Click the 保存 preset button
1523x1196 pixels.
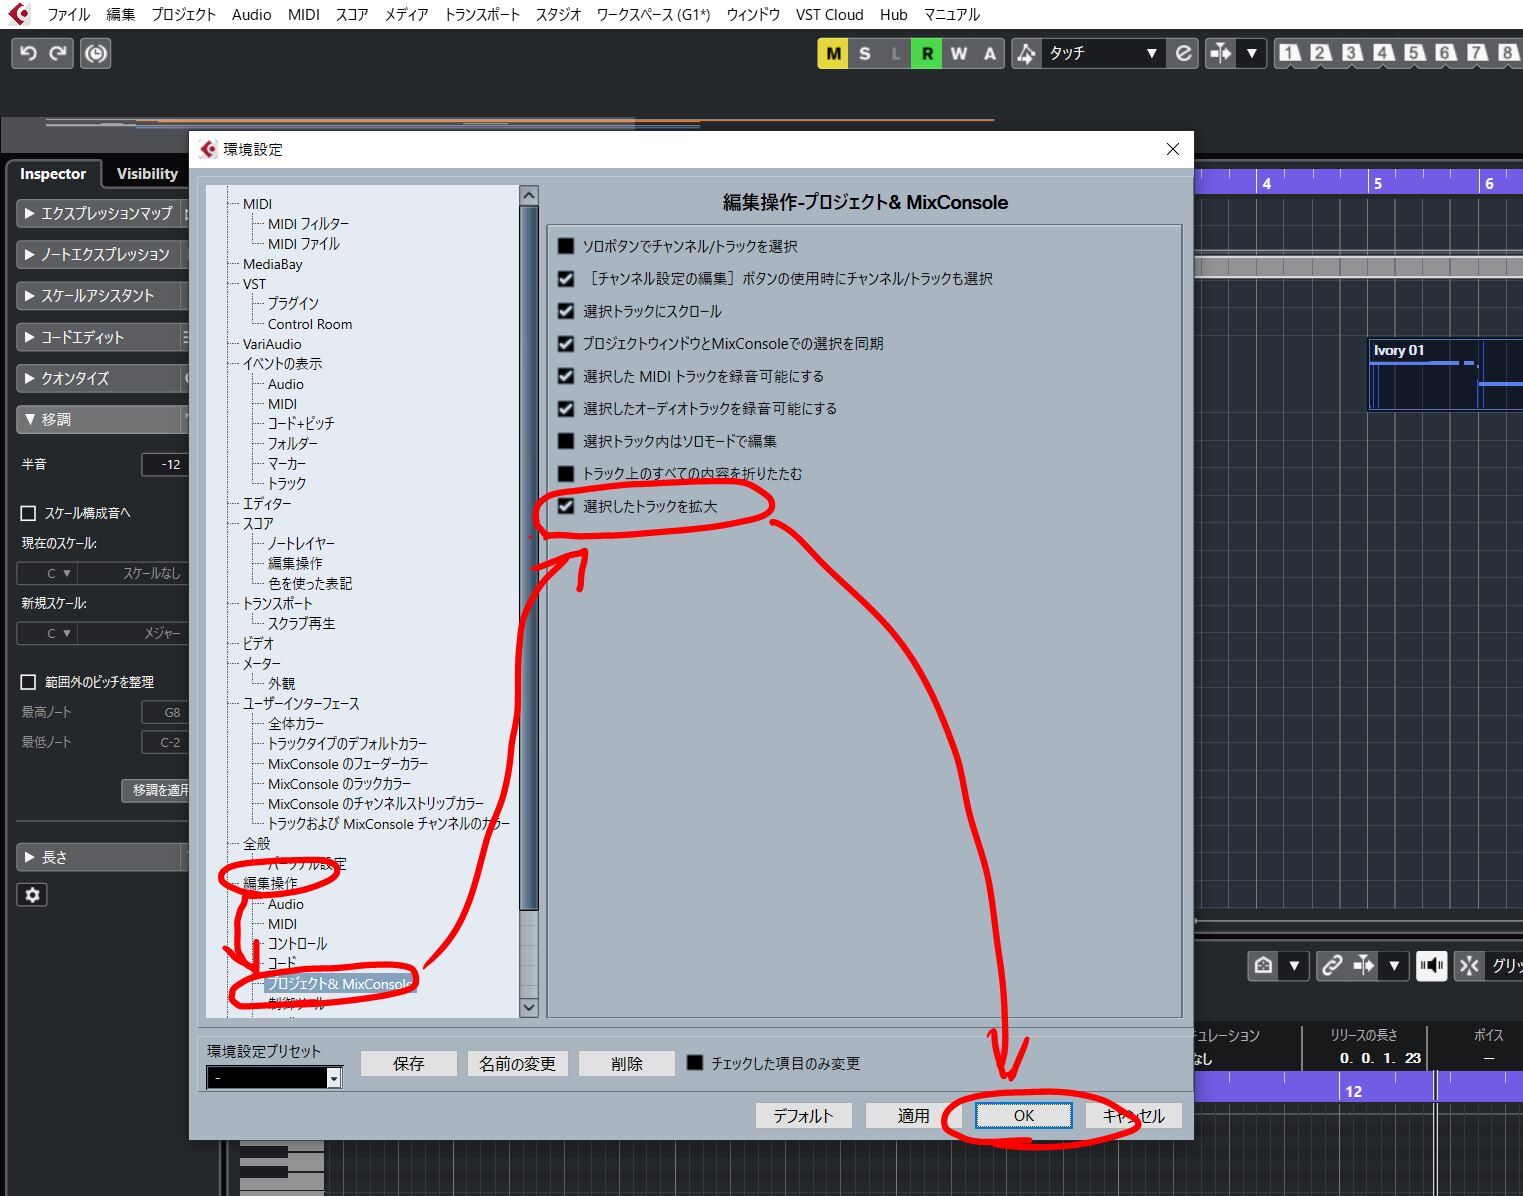[409, 1063]
